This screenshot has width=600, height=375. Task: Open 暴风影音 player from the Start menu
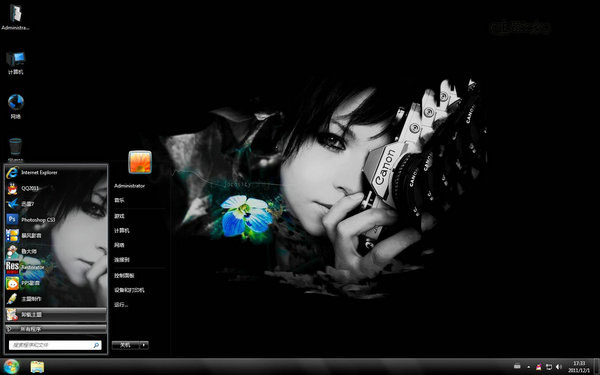tap(56, 235)
